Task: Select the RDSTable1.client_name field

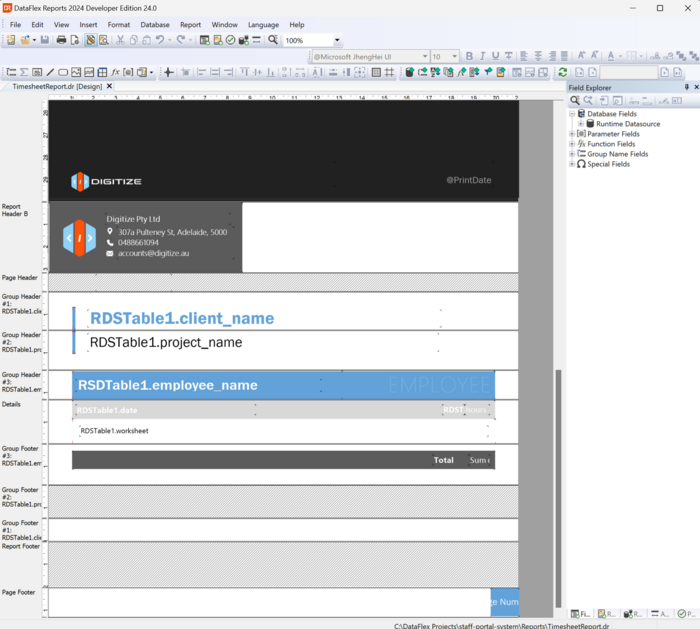Action: 181,318
